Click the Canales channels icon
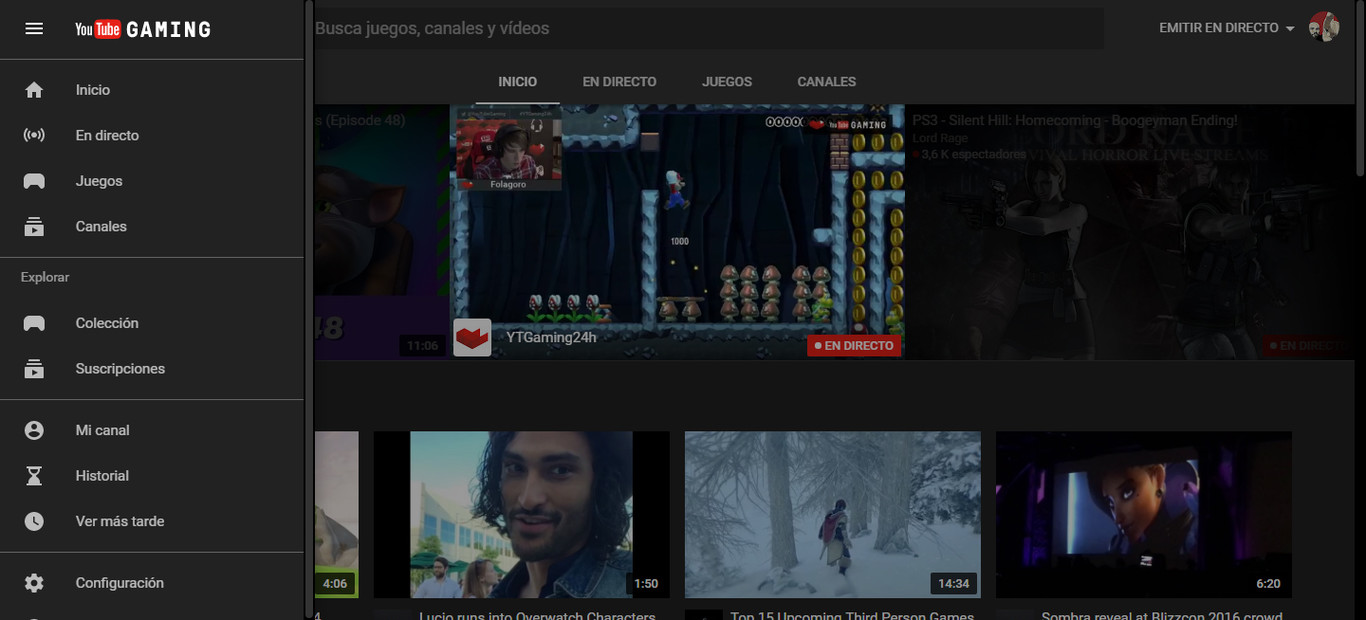 click(33, 226)
